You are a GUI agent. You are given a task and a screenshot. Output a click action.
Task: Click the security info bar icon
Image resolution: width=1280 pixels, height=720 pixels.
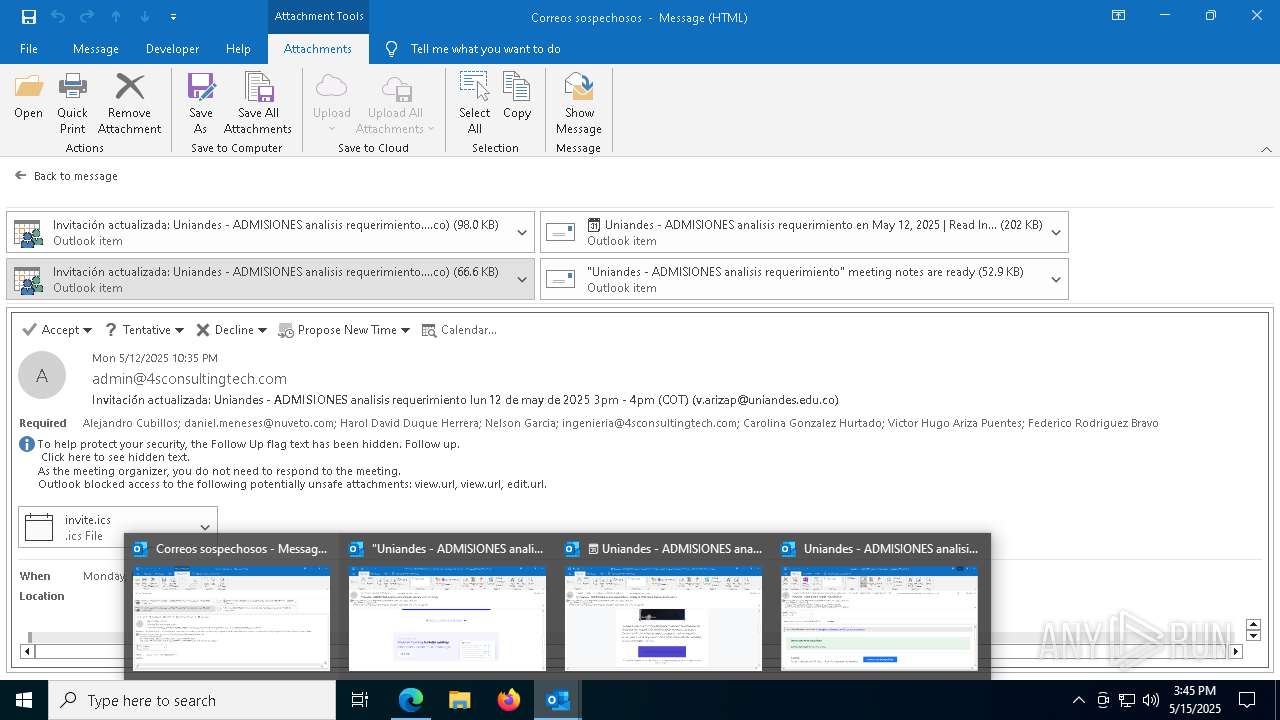pos(27,444)
